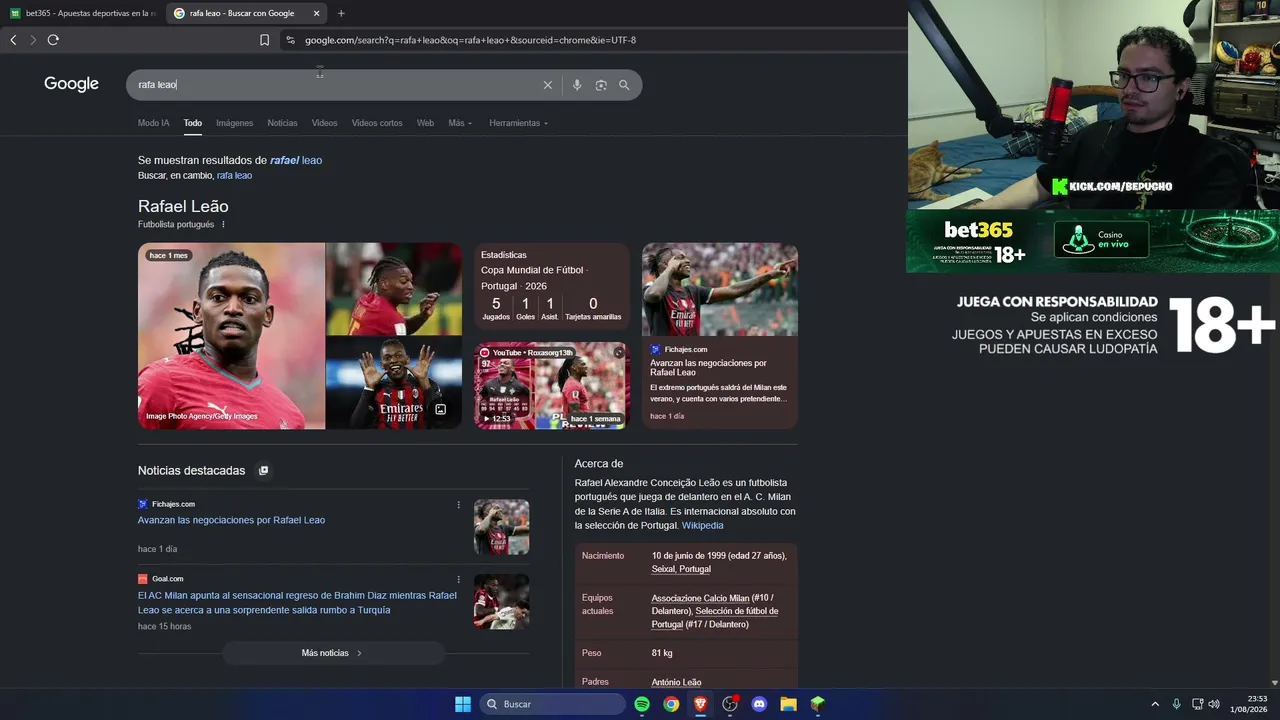Click the Google logo

[71, 84]
